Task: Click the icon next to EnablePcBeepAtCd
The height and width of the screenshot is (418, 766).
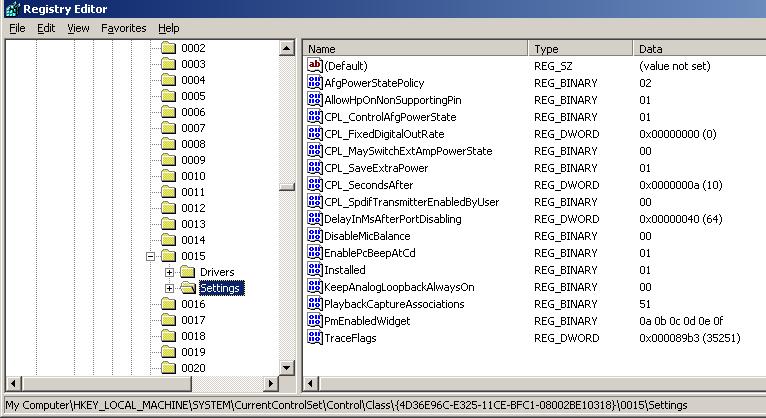Action: pos(315,252)
